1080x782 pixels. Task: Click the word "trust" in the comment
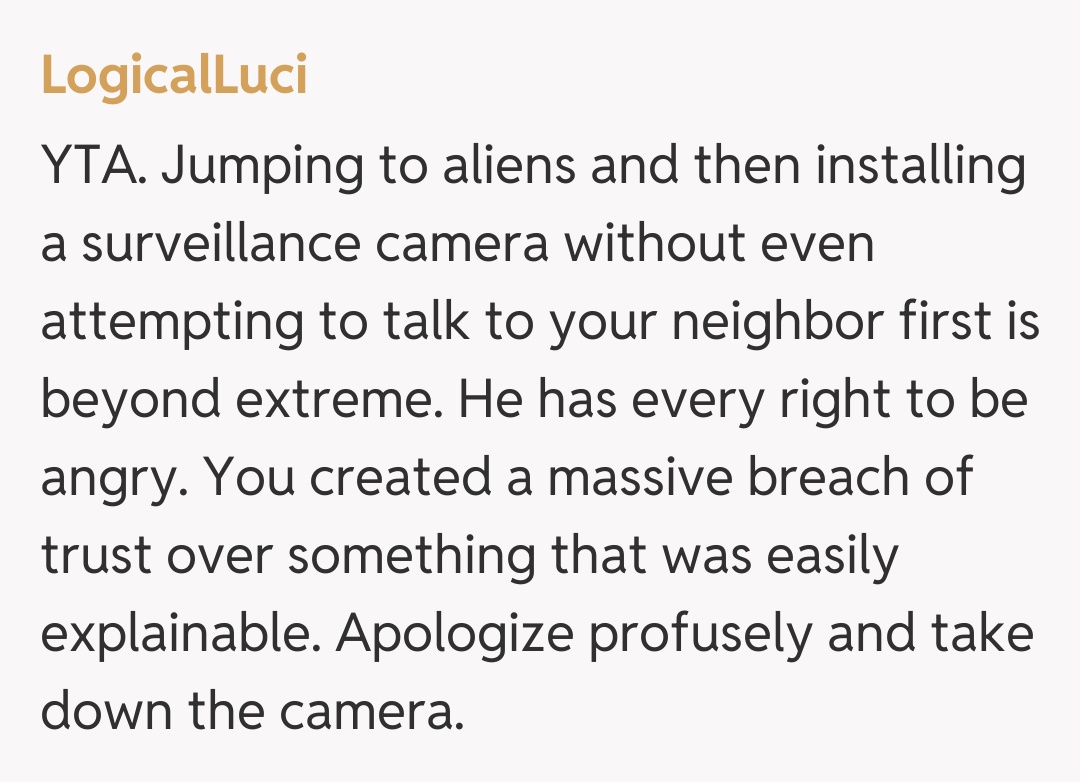[x=96, y=556]
